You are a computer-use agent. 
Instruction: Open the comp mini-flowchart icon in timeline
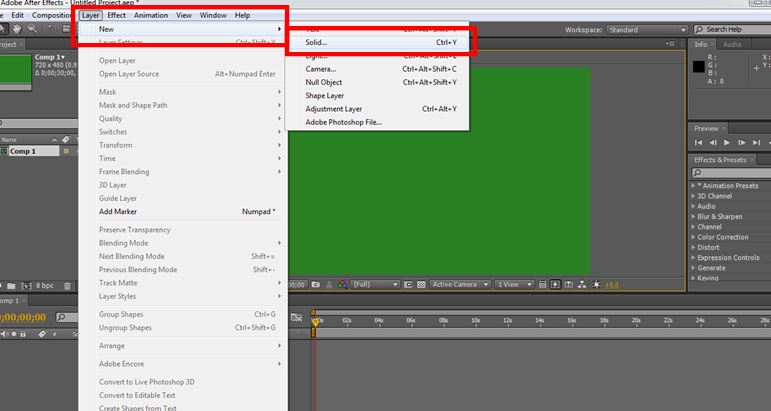(x=296, y=318)
